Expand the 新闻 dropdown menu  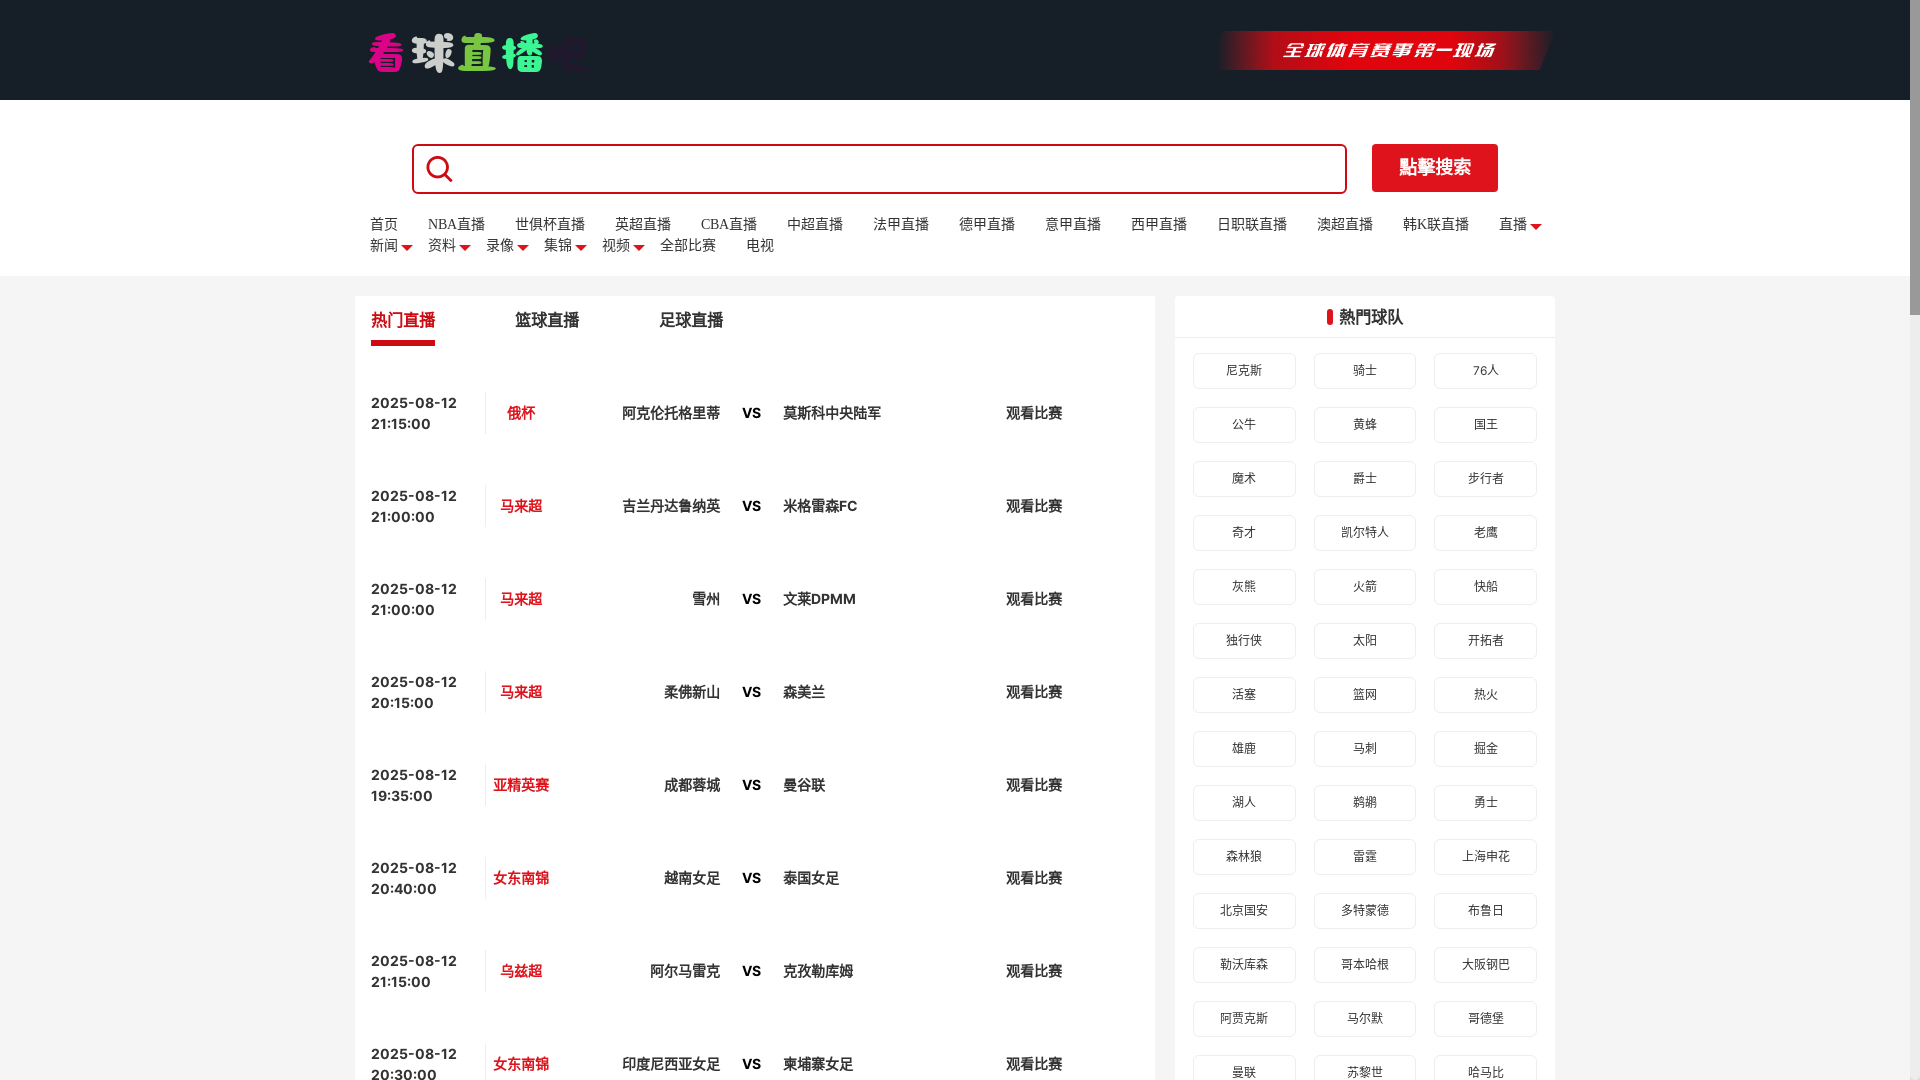[391, 246]
